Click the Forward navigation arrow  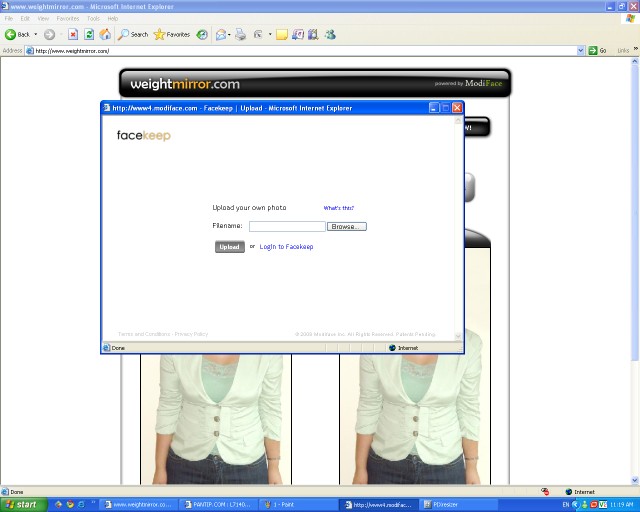[x=49, y=35]
